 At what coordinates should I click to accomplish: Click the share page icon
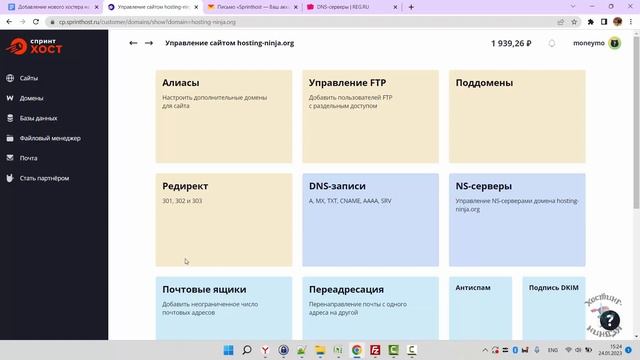[x=560, y=22]
